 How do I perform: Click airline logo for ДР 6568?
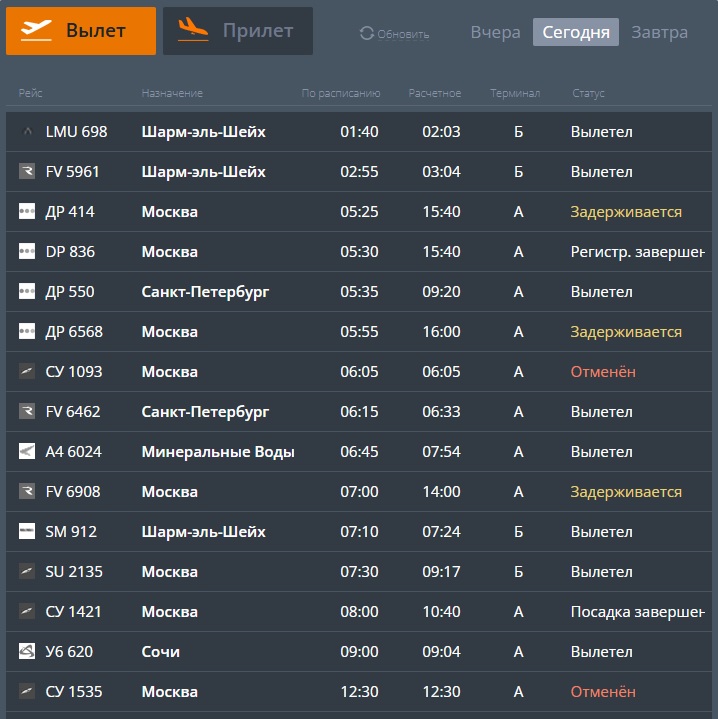pyautogui.click(x=27, y=331)
